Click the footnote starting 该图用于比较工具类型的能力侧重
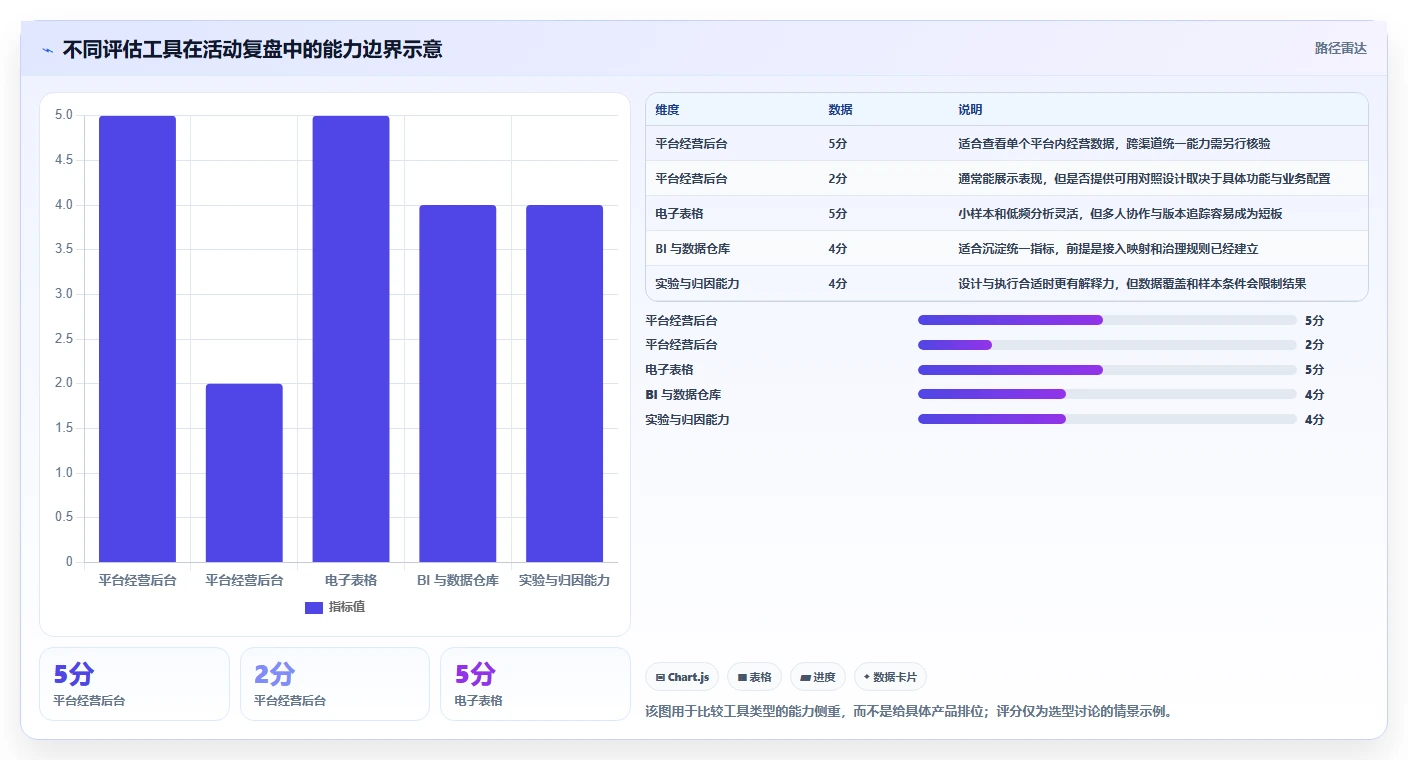Screen dimensions: 1408x760 (909, 712)
